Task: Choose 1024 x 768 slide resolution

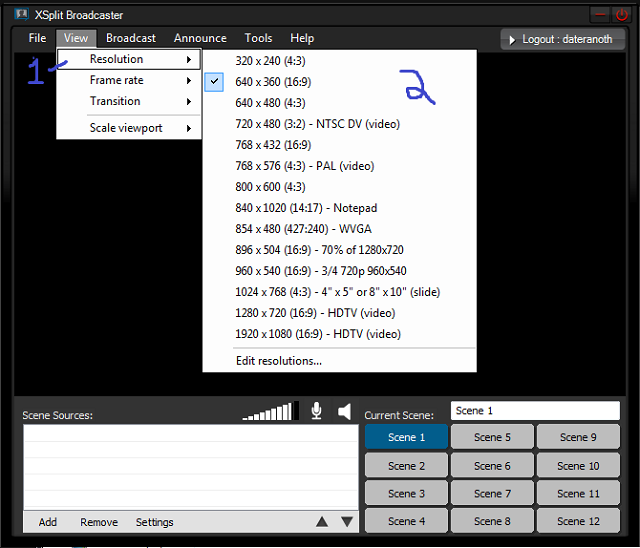Action: (340, 292)
